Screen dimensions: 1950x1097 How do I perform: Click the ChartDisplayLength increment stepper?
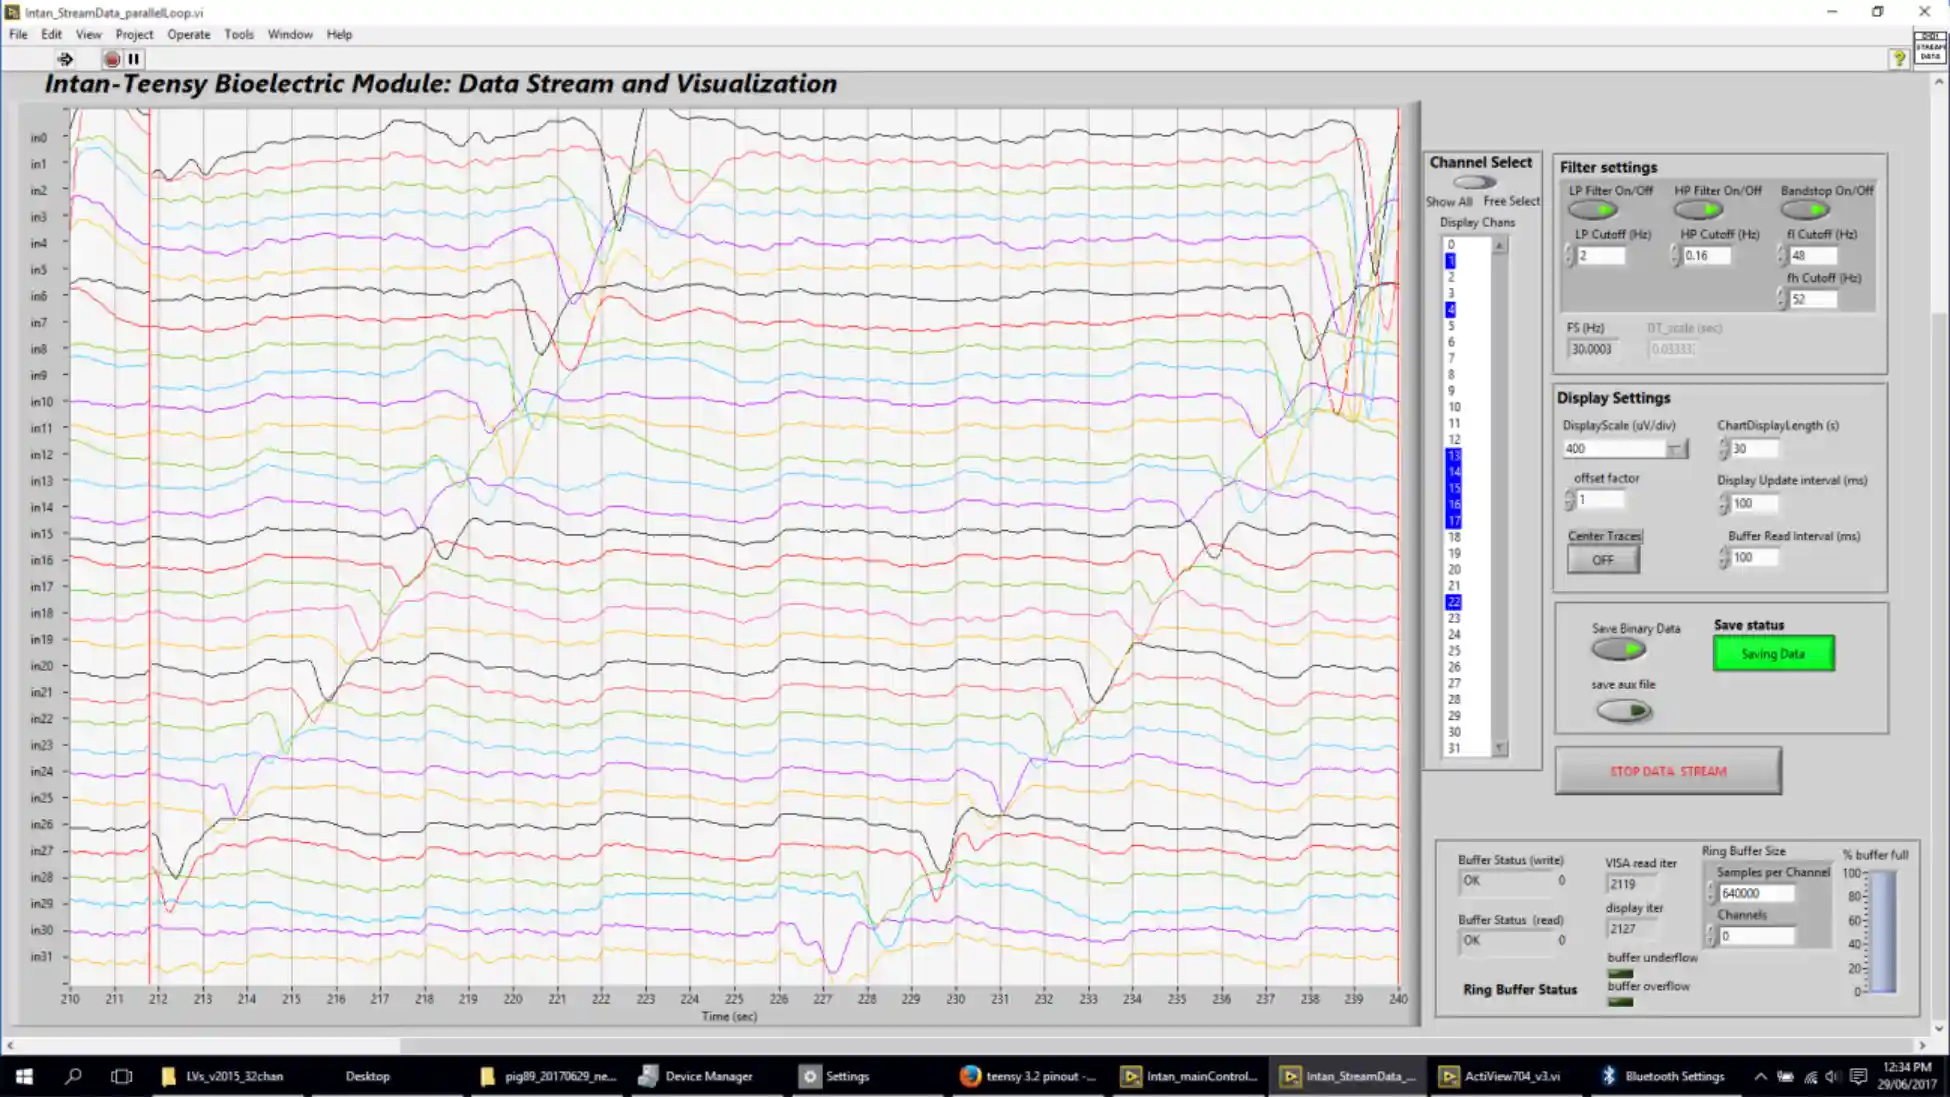click(x=1723, y=443)
